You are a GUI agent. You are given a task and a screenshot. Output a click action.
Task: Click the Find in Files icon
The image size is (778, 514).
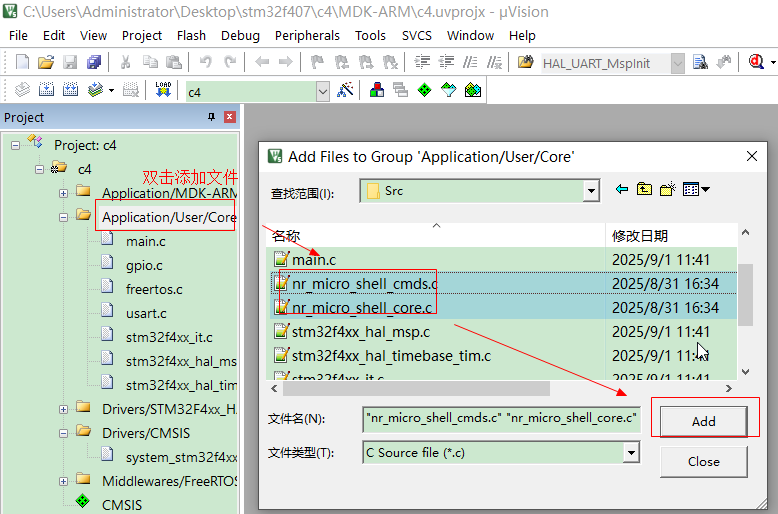pyautogui.click(x=525, y=63)
